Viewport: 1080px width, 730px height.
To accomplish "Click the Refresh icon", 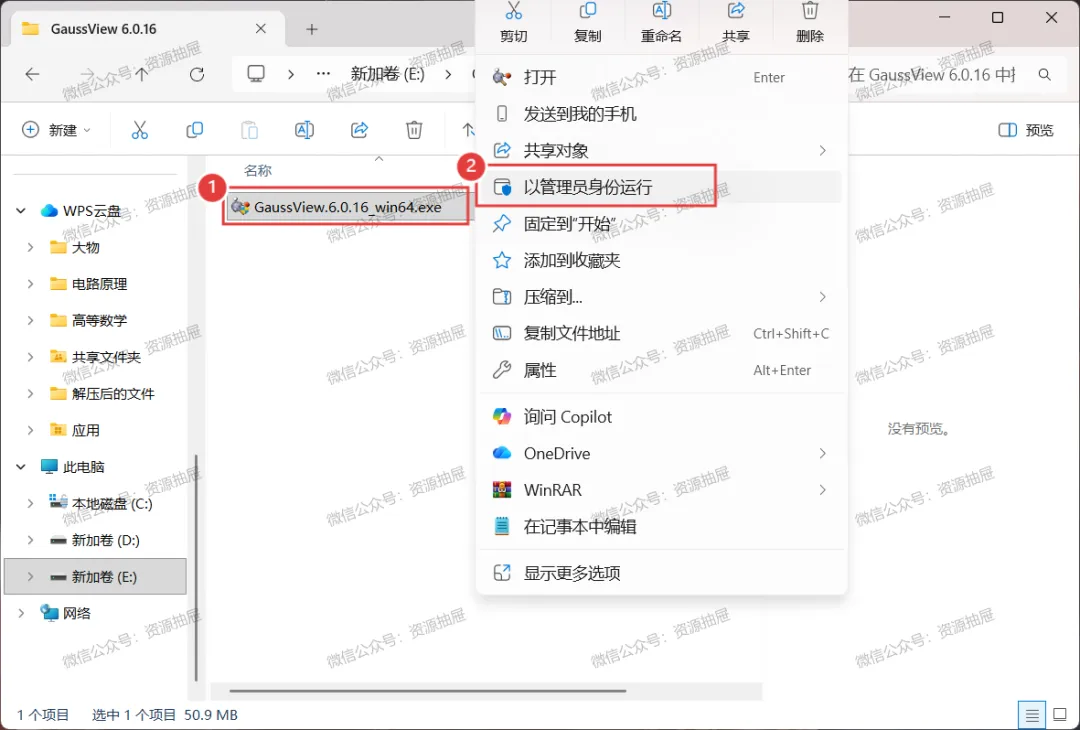I will 197,74.
